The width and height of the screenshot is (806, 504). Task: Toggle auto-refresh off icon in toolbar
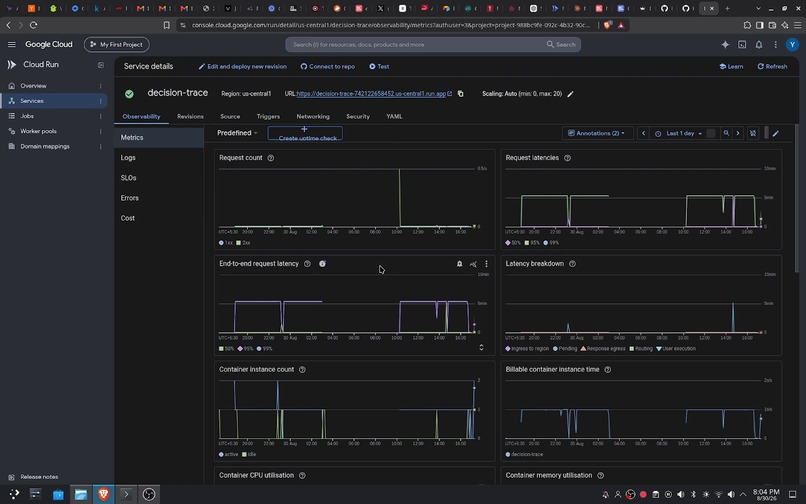(x=753, y=133)
